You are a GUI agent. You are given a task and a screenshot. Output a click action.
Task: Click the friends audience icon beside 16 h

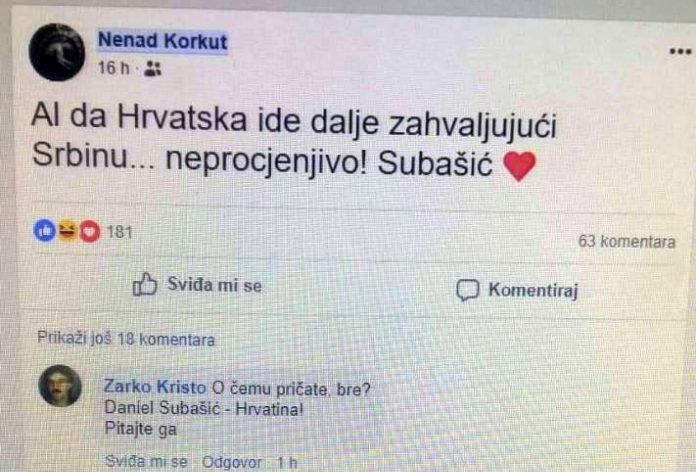pyautogui.click(x=153, y=69)
